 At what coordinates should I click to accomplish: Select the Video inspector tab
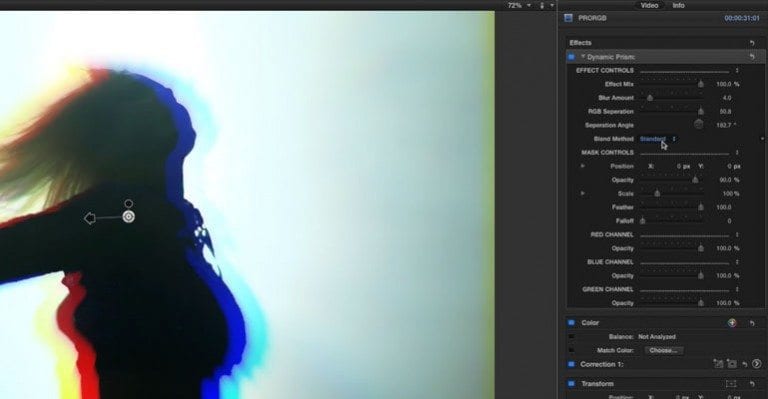coord(649,5)
